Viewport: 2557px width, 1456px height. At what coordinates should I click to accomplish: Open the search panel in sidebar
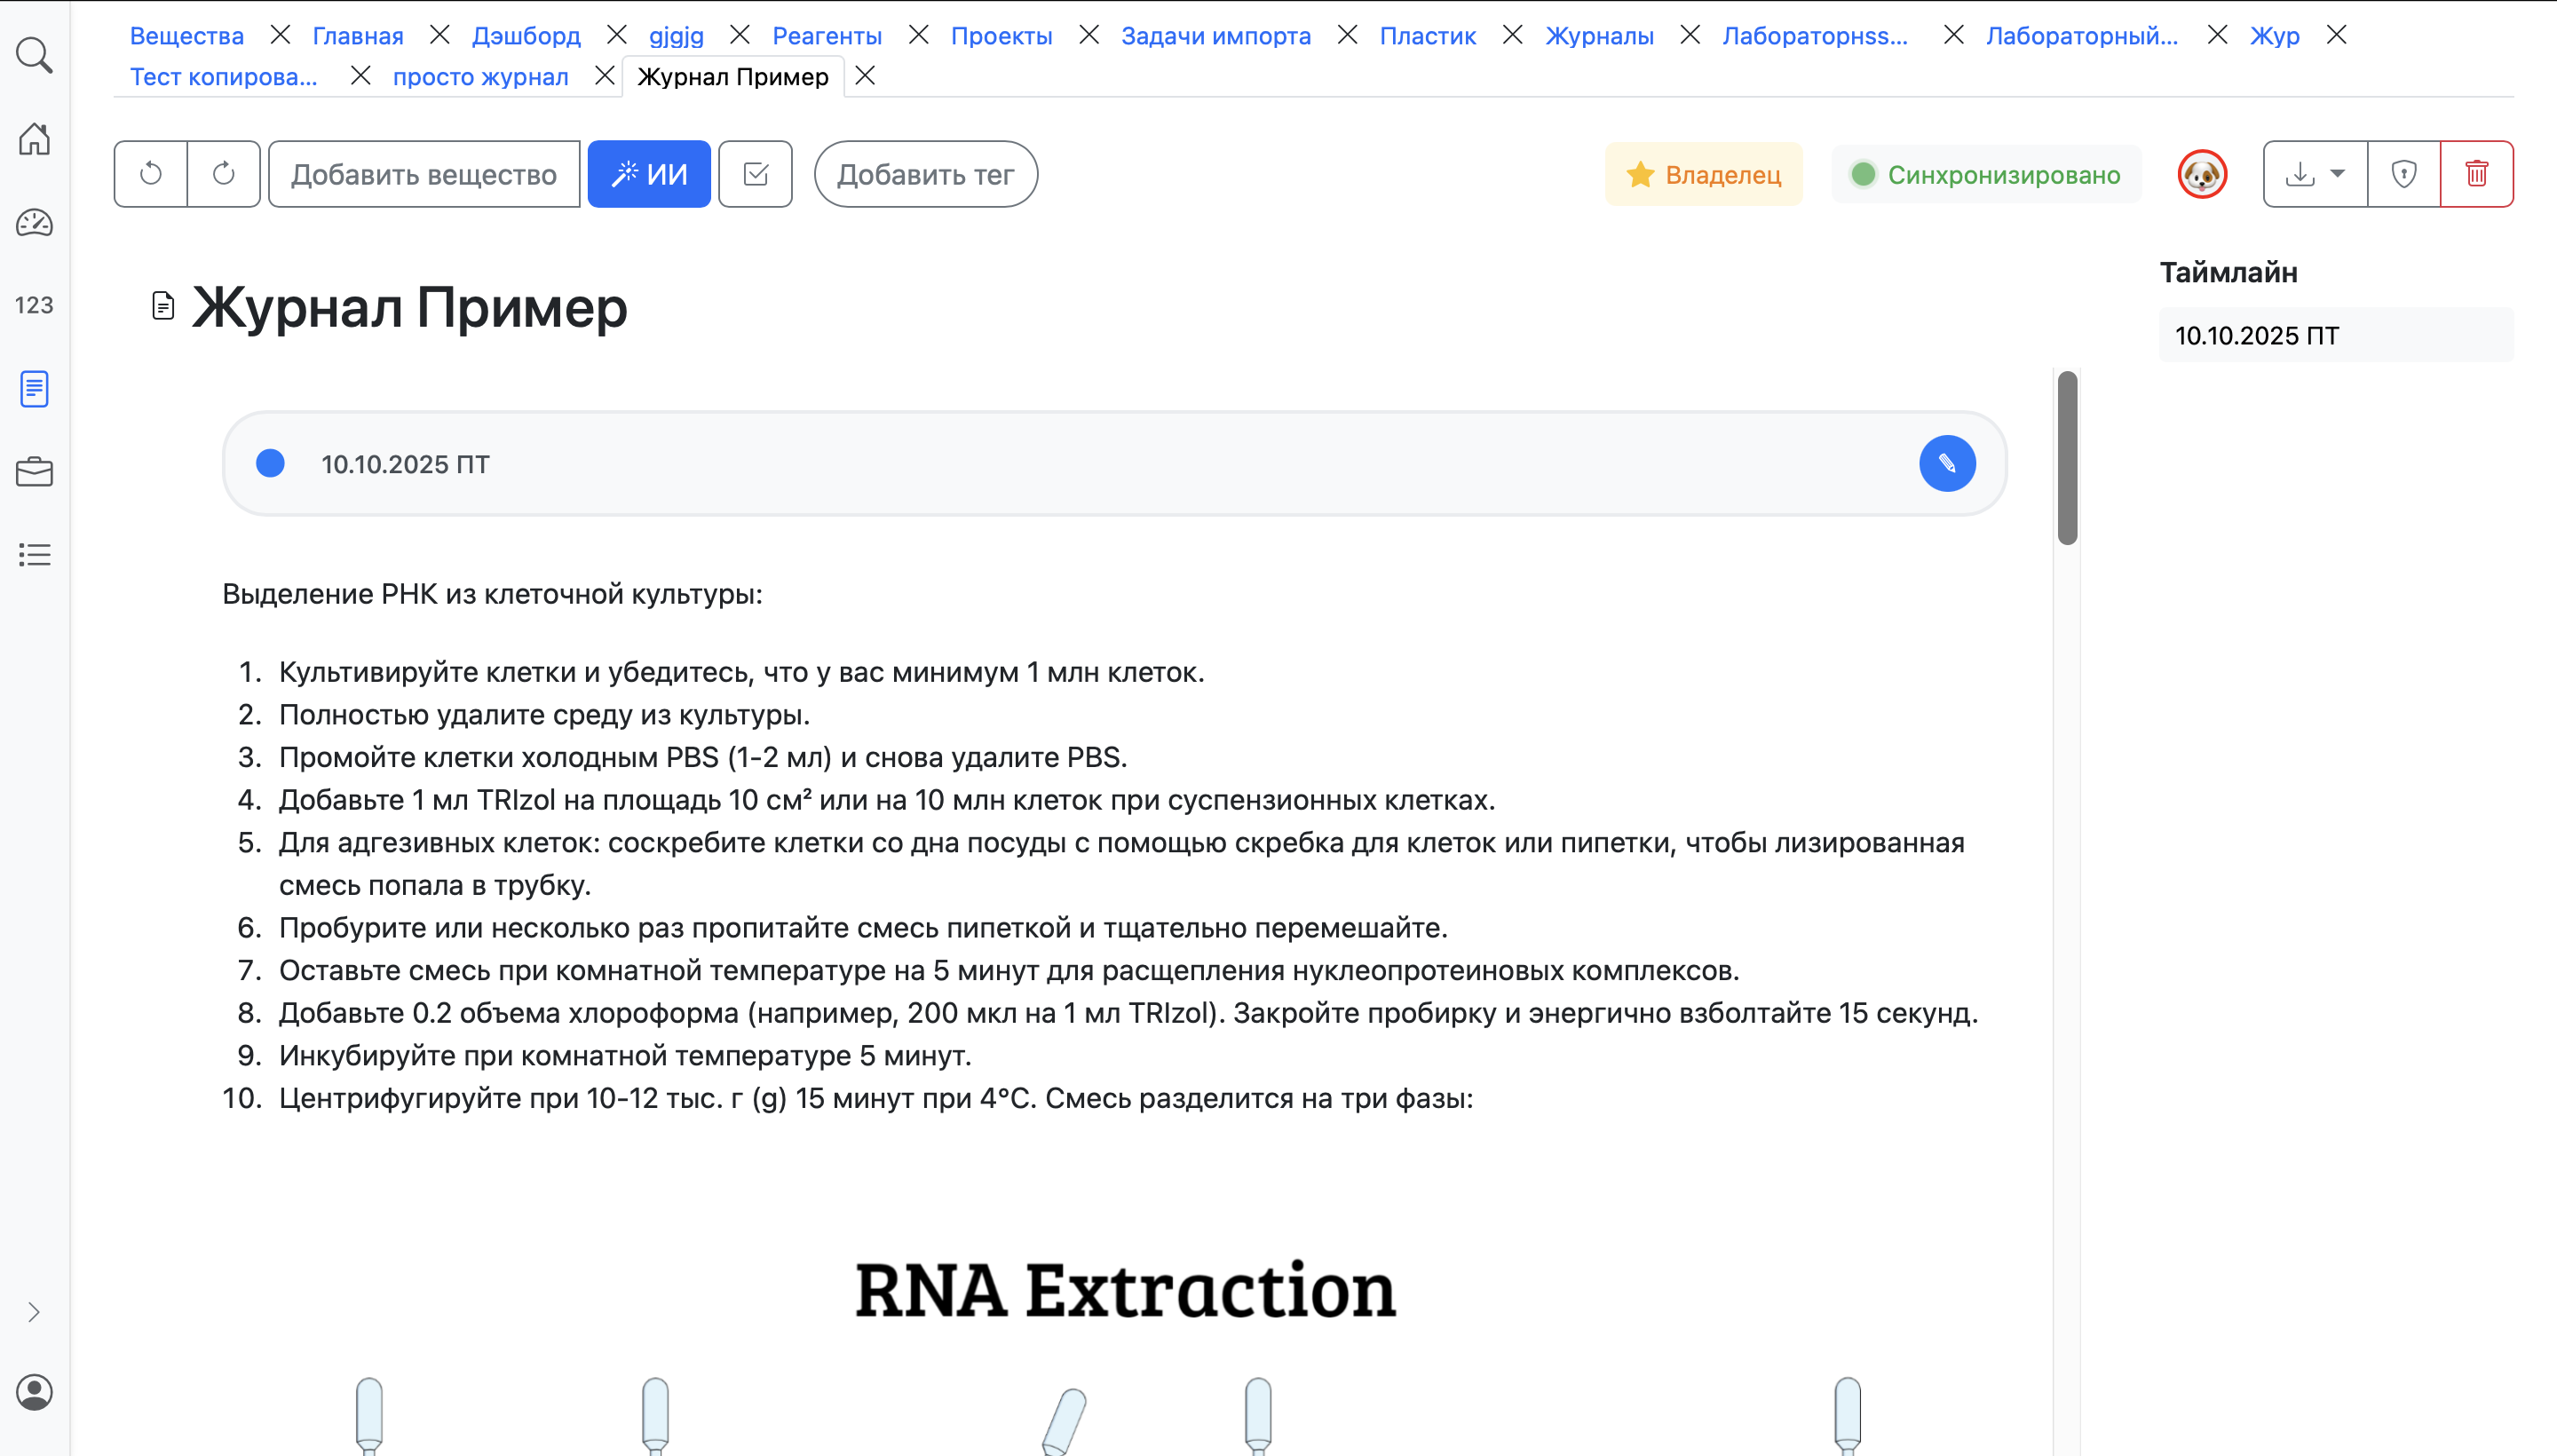[x=35, y=55]
